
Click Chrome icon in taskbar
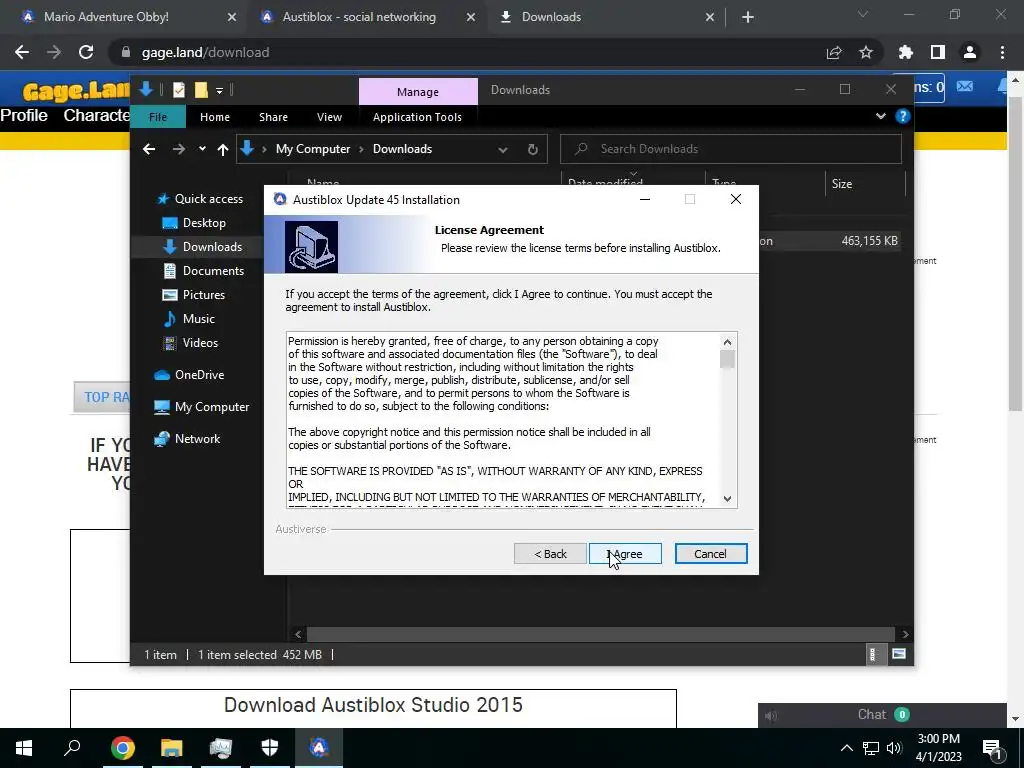point(122,748)
